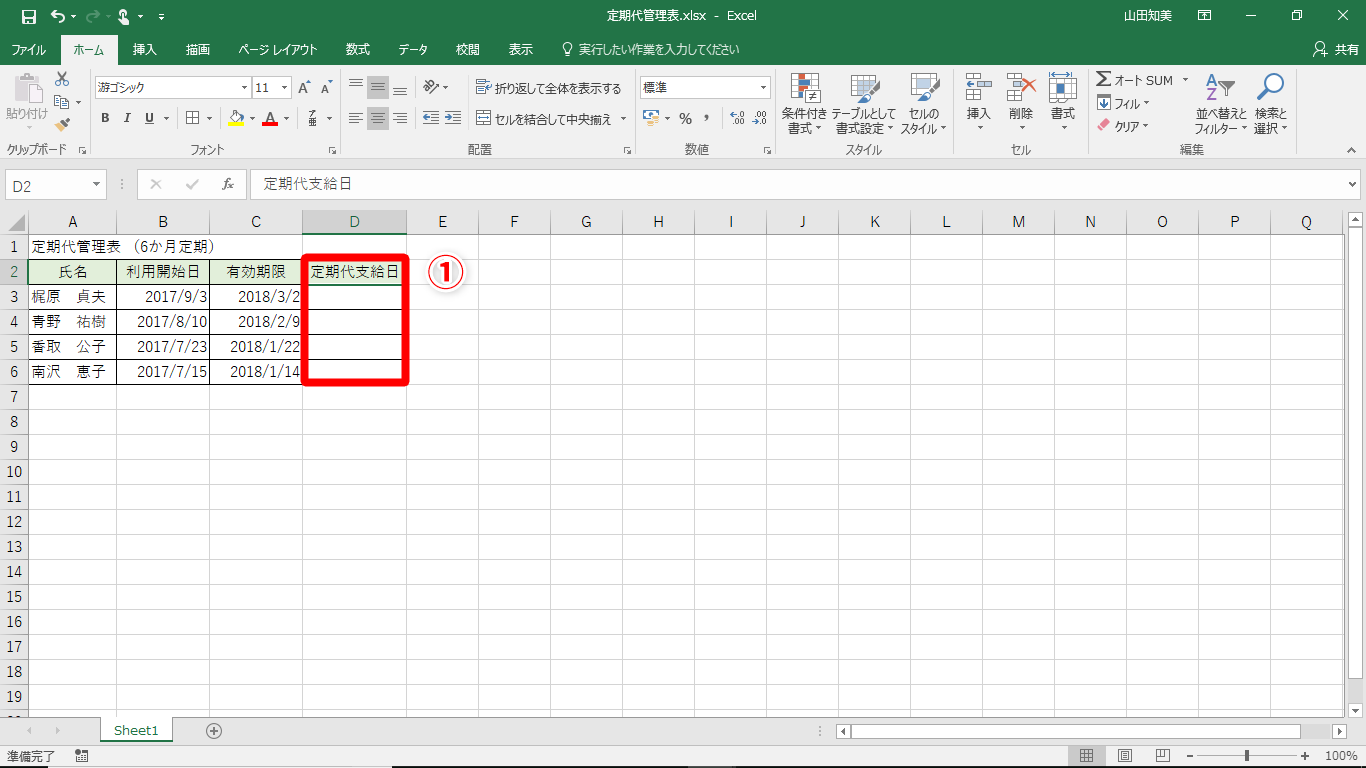Switch to the Page Layout (ページ レイアウト) tab

coord(278,49)
